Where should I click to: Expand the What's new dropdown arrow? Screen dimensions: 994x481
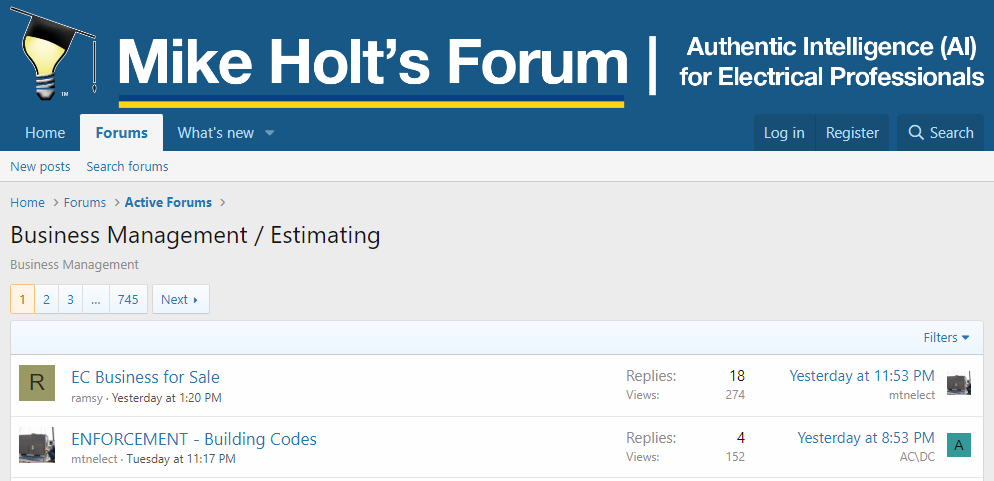pos(269,133)
